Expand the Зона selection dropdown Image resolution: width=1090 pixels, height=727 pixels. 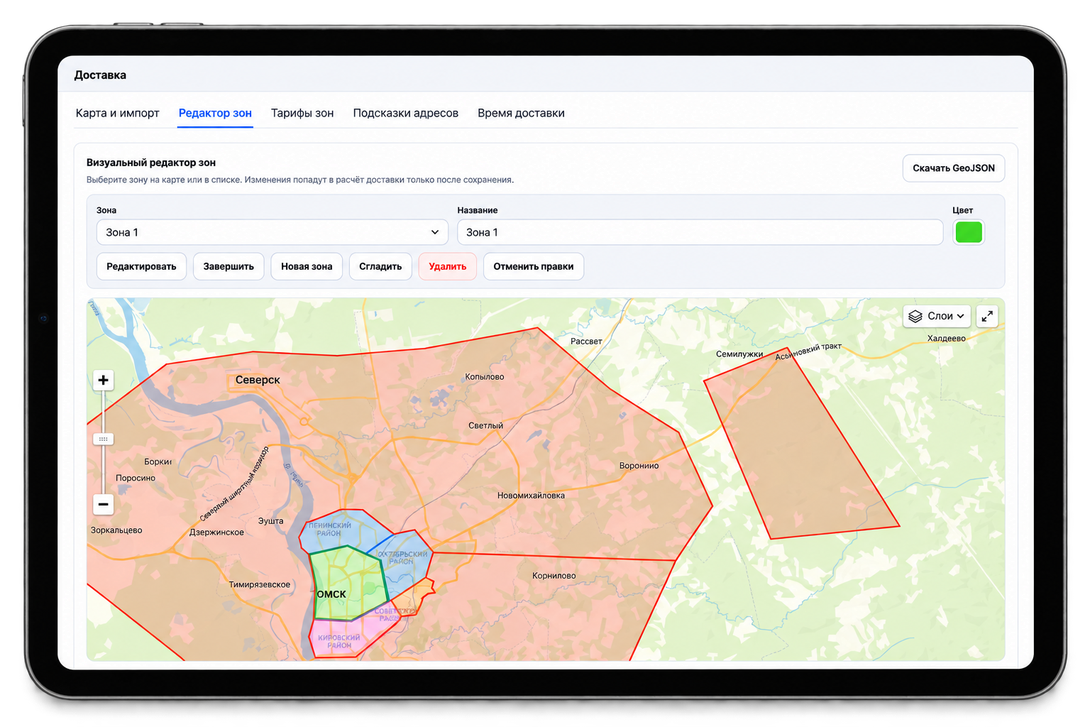pyautogui.click(x=272, y=232)
